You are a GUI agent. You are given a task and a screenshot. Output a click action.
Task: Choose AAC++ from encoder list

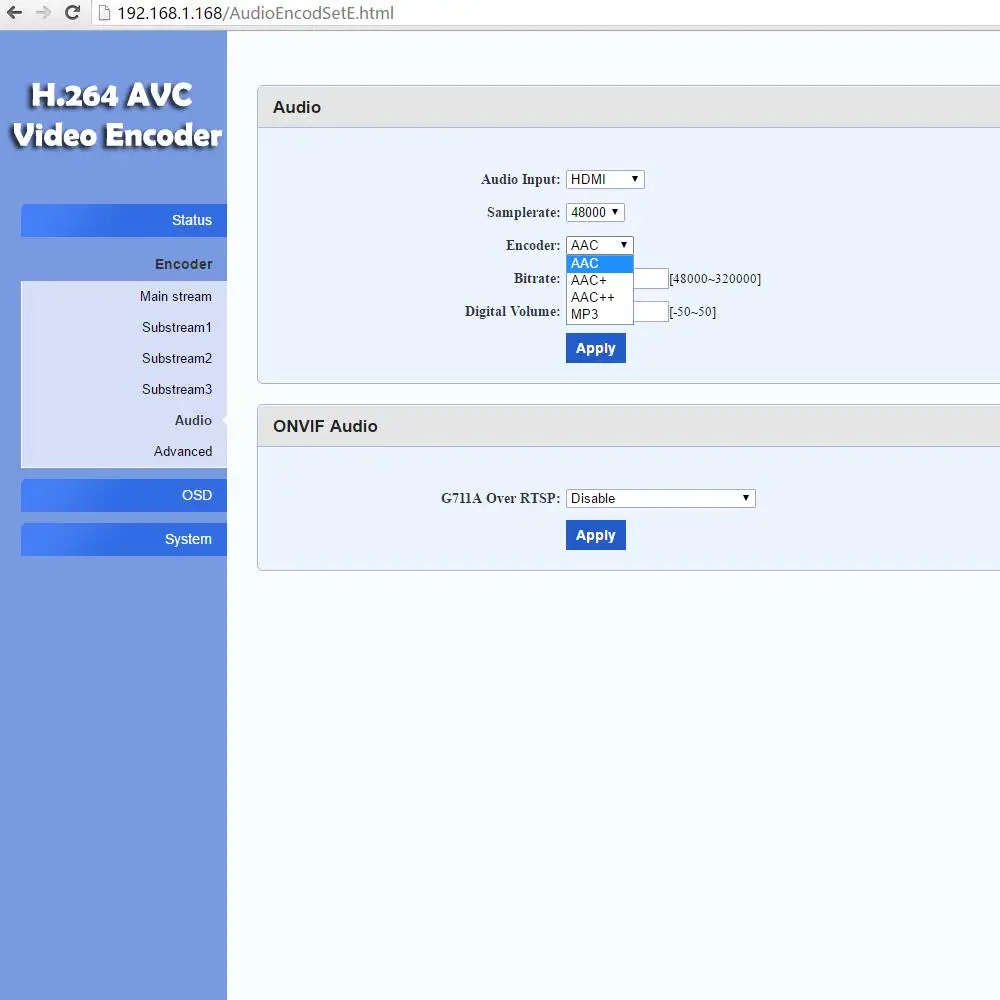pyautogui.click(x=599, y=297)
